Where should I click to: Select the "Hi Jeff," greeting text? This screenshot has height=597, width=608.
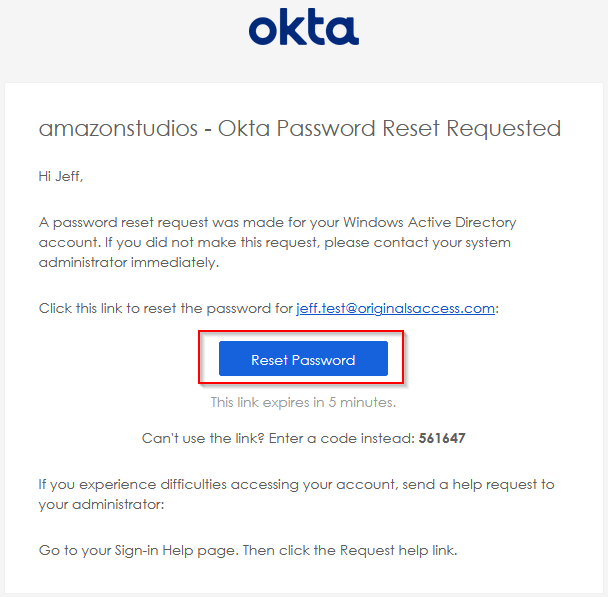(x=61, y=177)
